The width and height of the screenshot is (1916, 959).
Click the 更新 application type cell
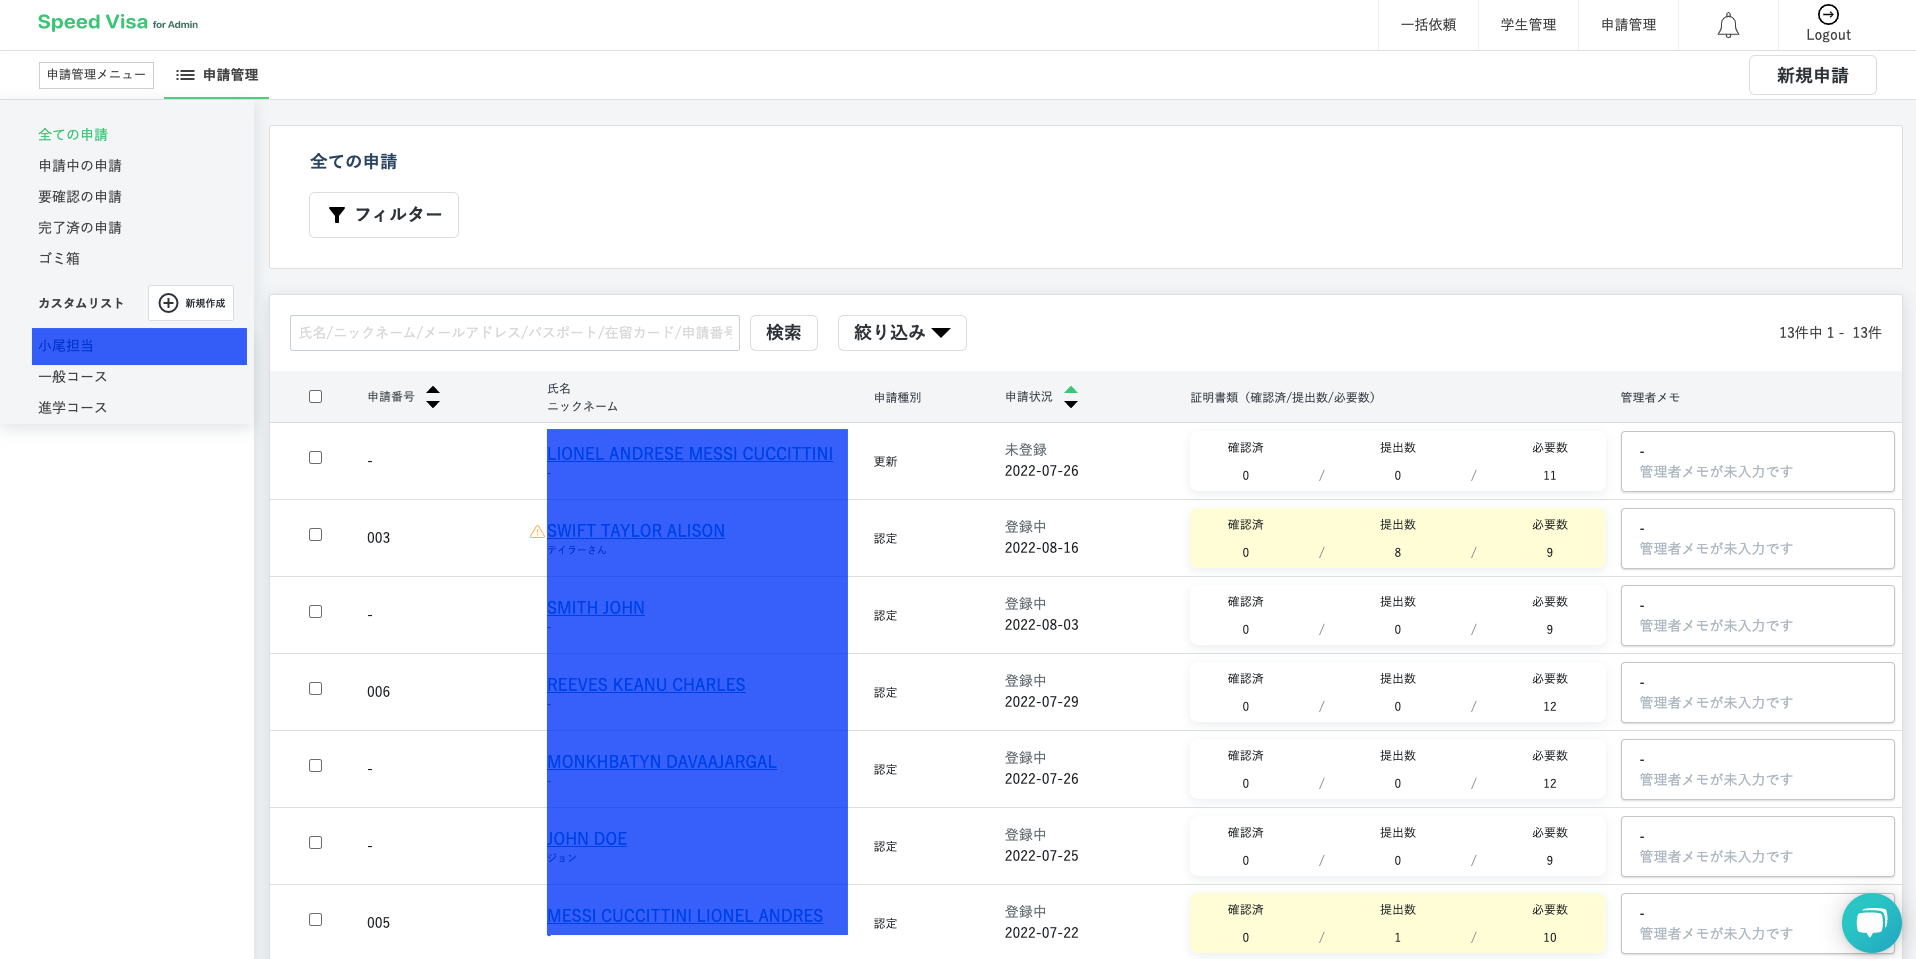[886, 462]
